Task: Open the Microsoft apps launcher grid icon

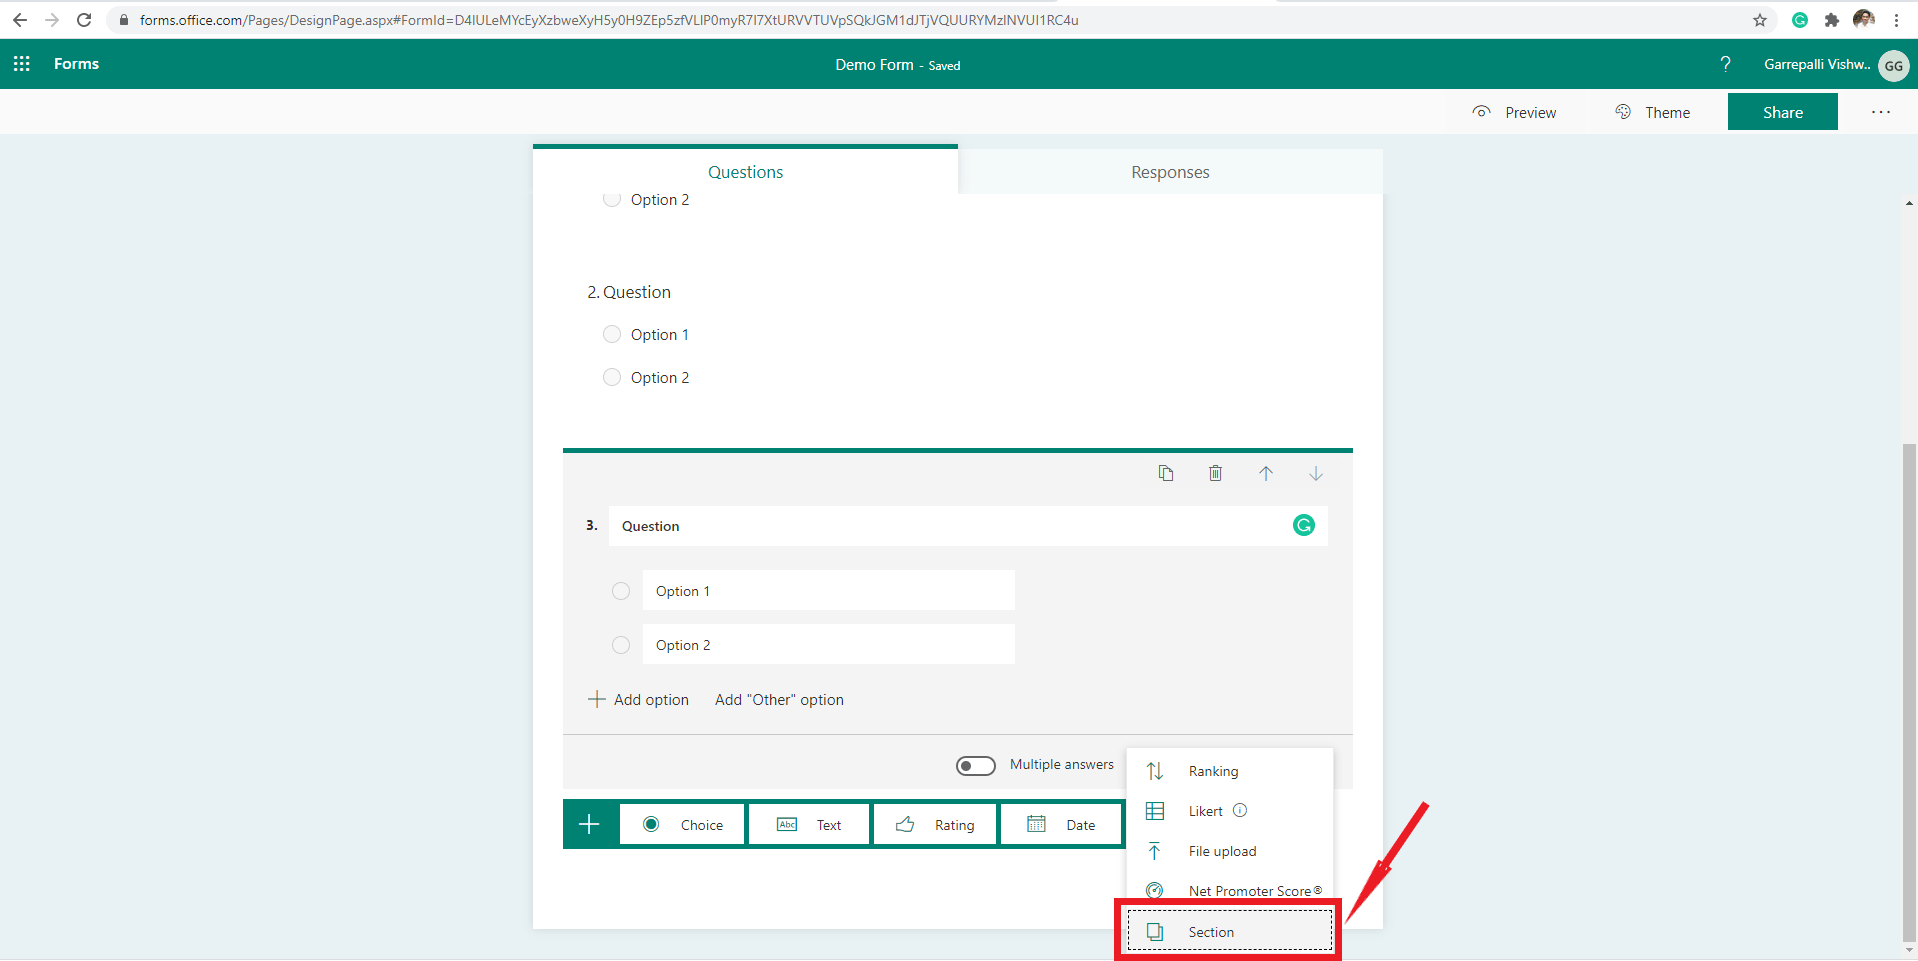Action: point(21,63)
